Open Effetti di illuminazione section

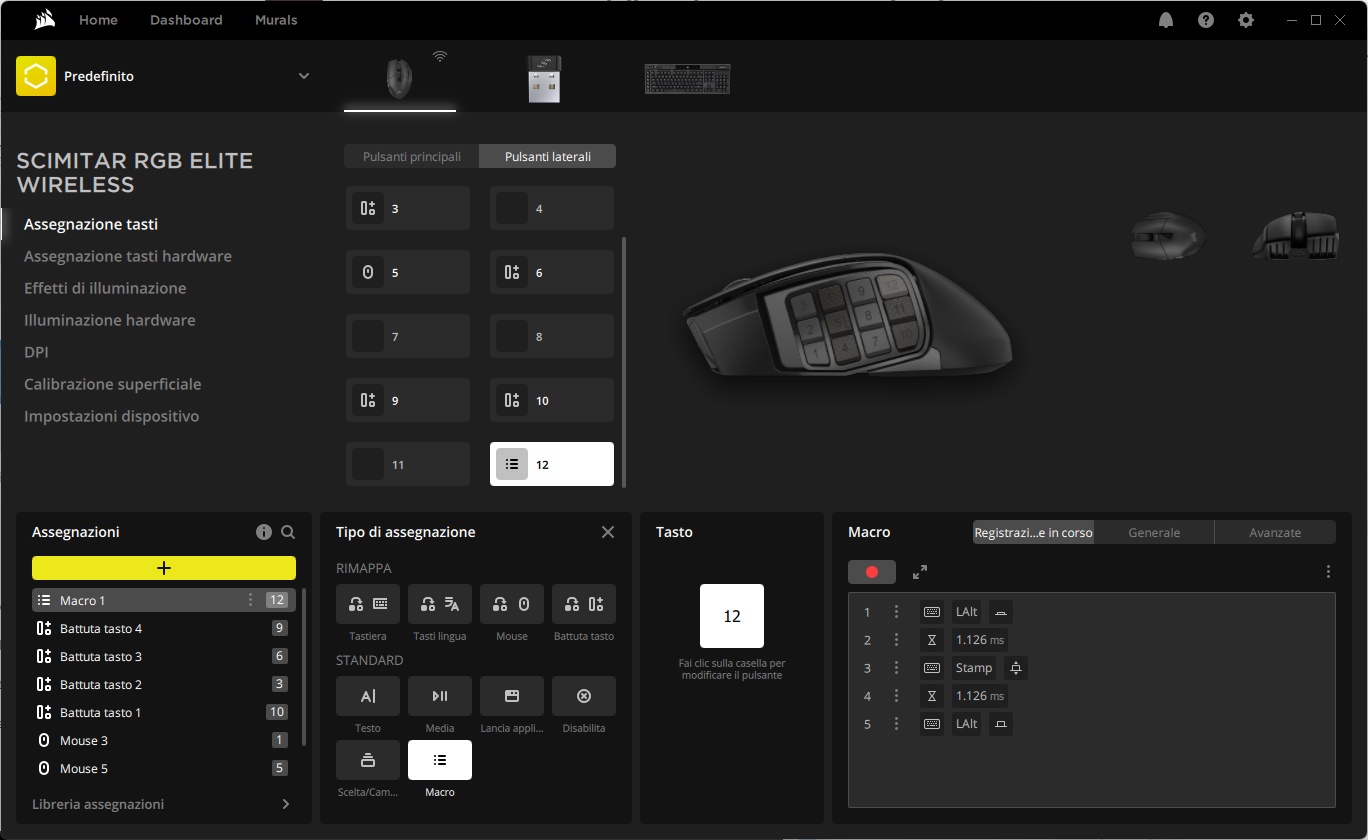coord(105,288)
